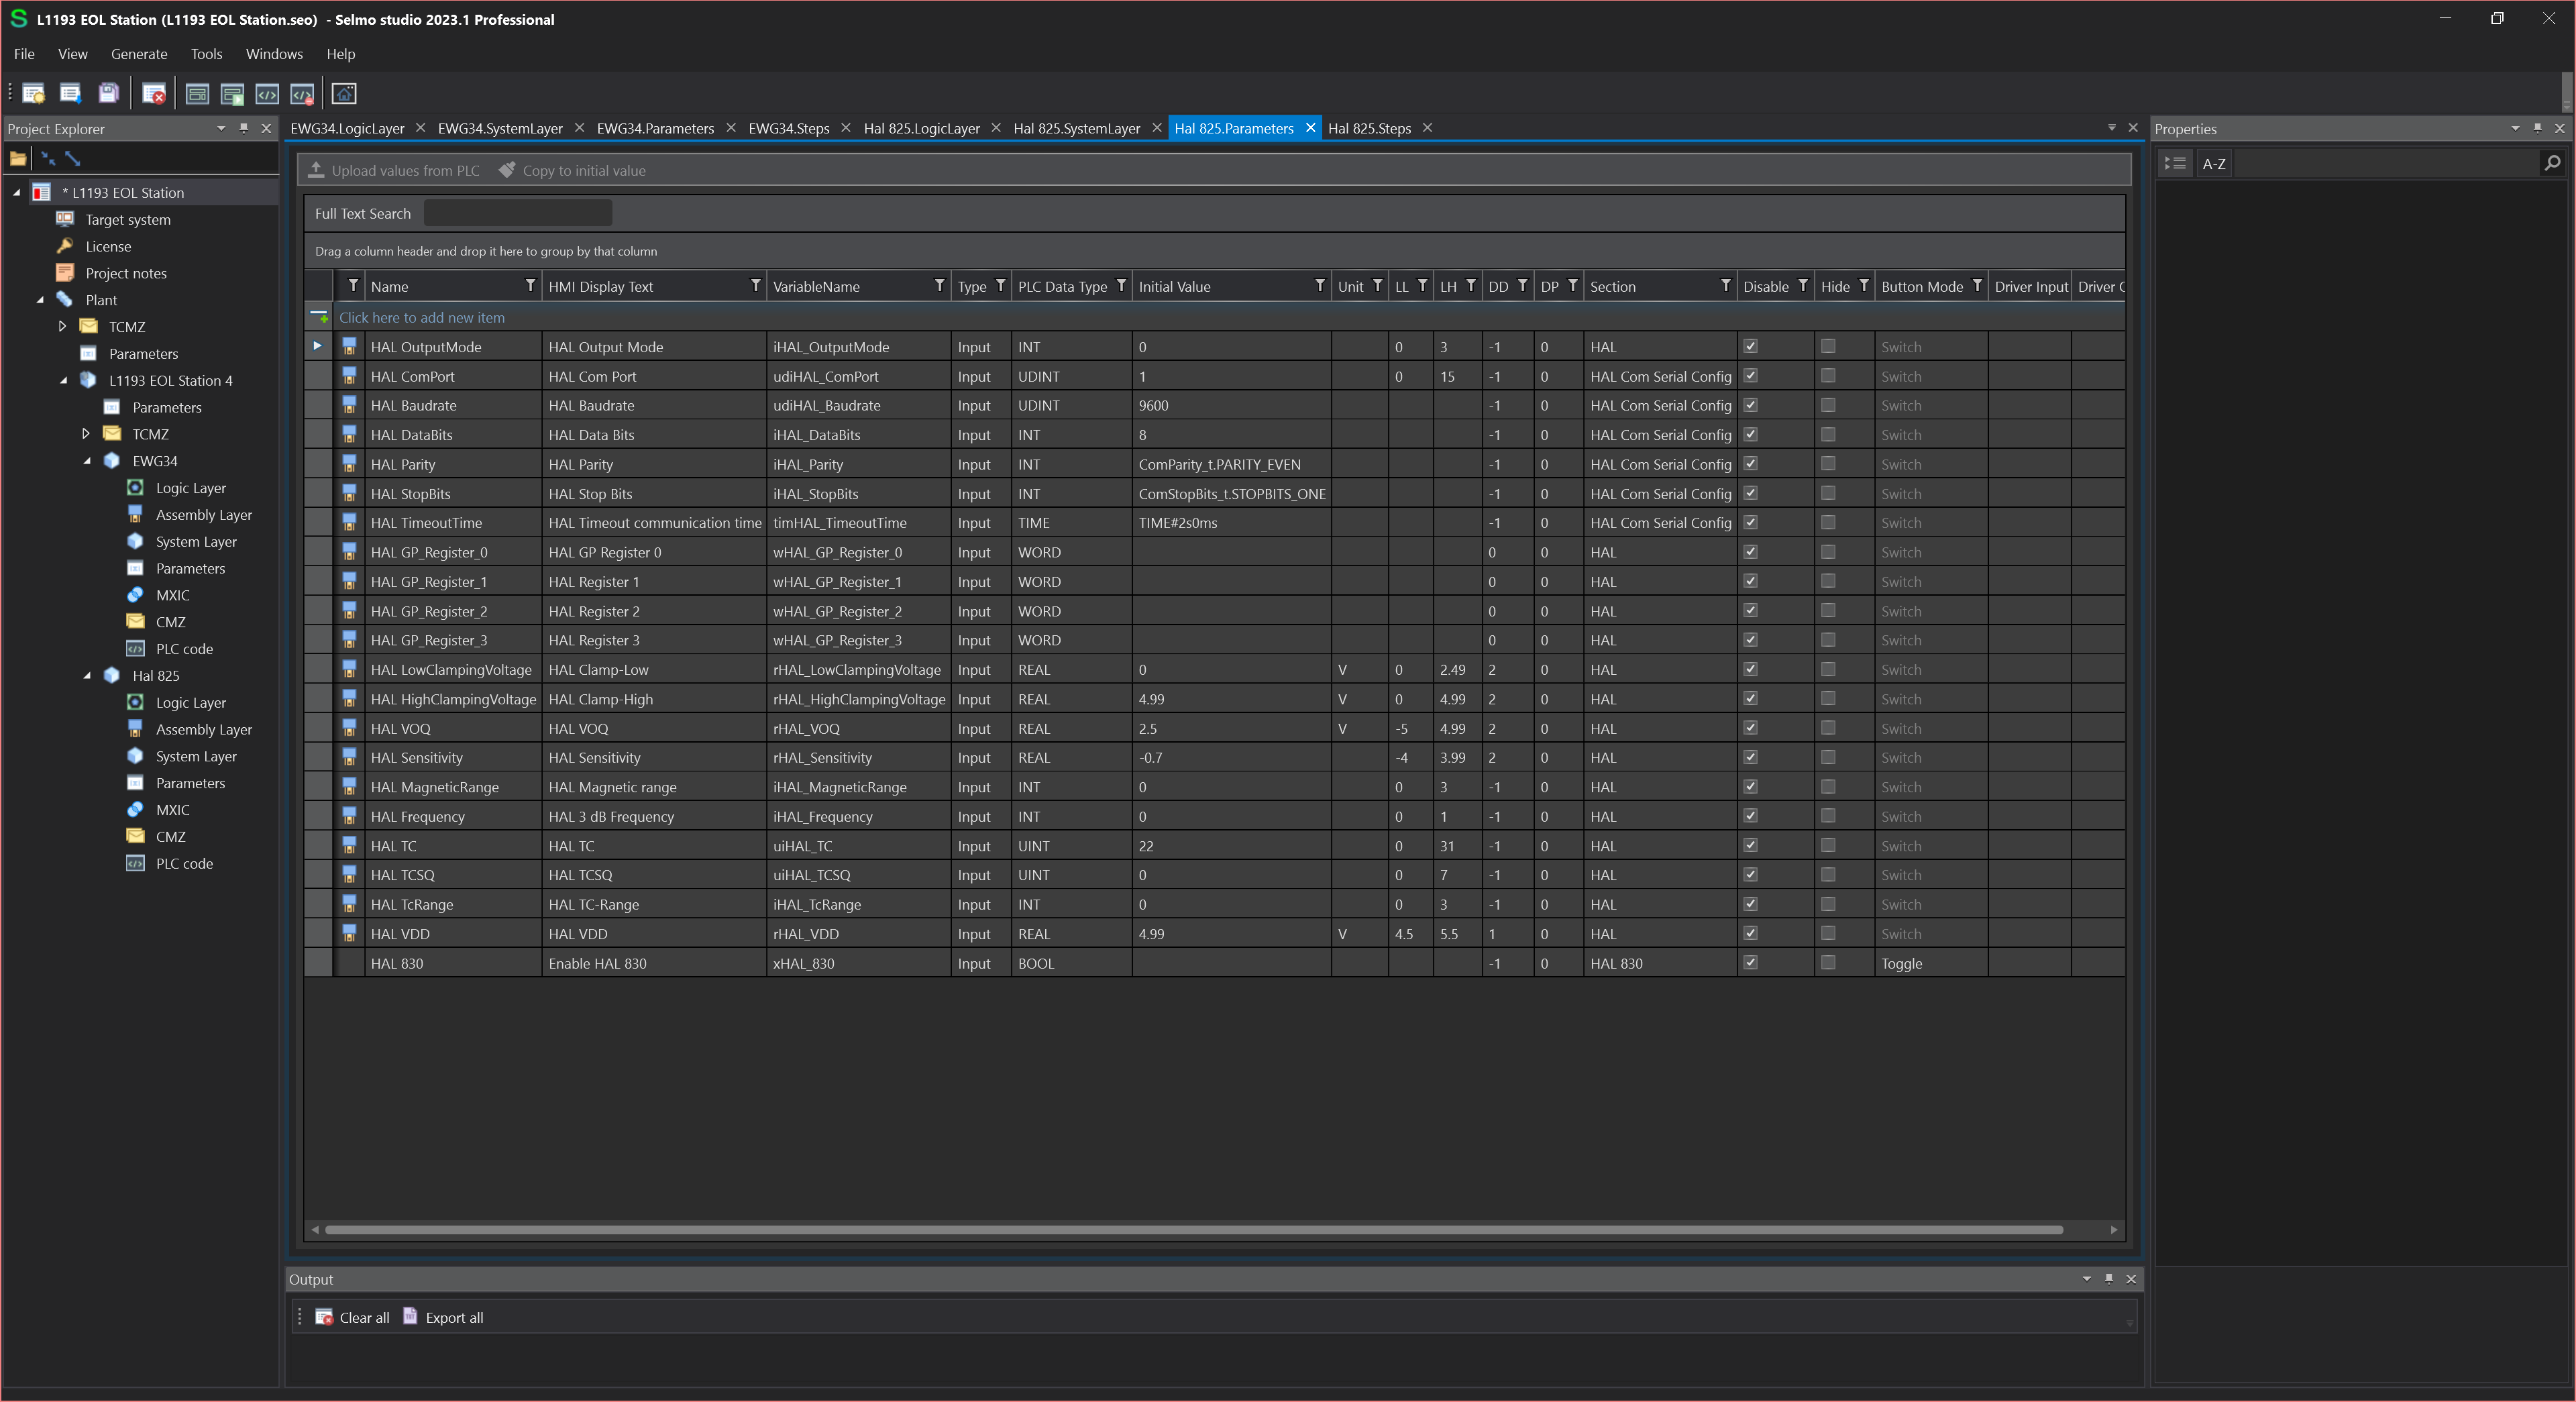Click the folder icon in Project Explorer toolbar
The image size is (2576, 1402).
click(x=18, y=158)
